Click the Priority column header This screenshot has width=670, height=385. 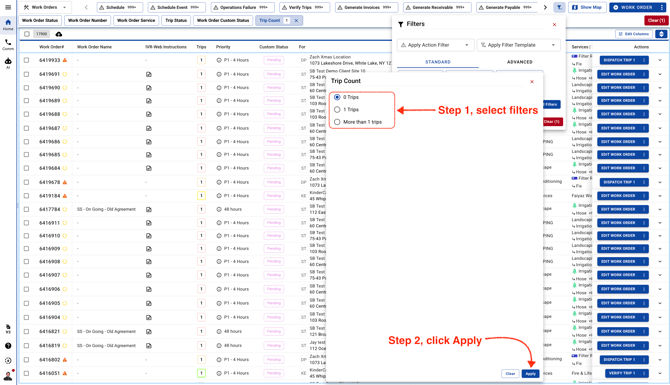click(x=223, y=47)
